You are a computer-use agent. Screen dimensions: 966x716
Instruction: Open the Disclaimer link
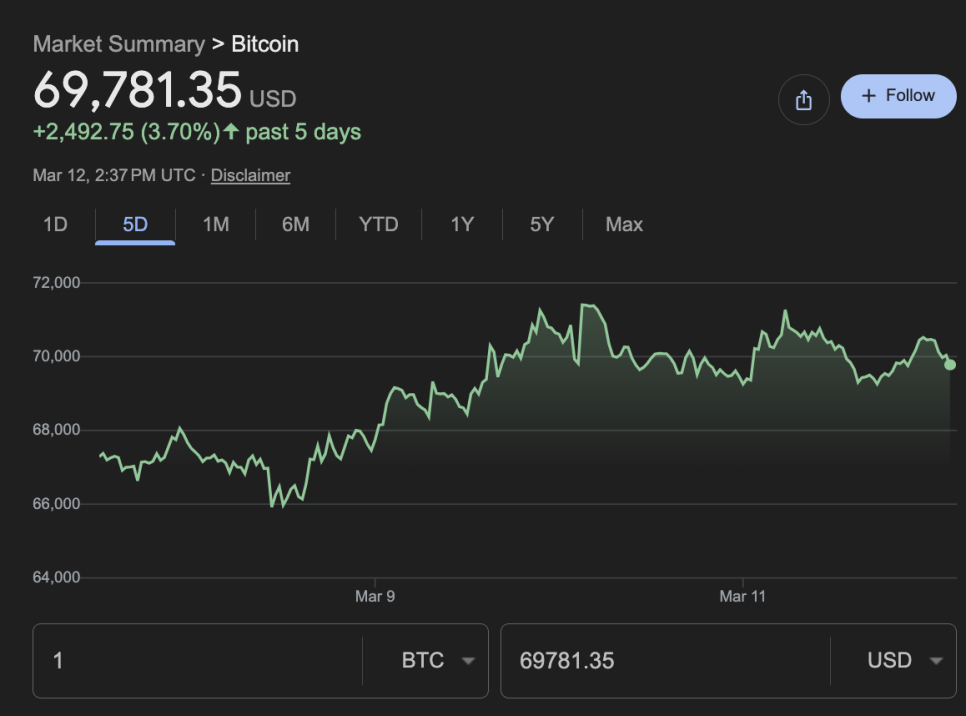(x=250, y=175)
